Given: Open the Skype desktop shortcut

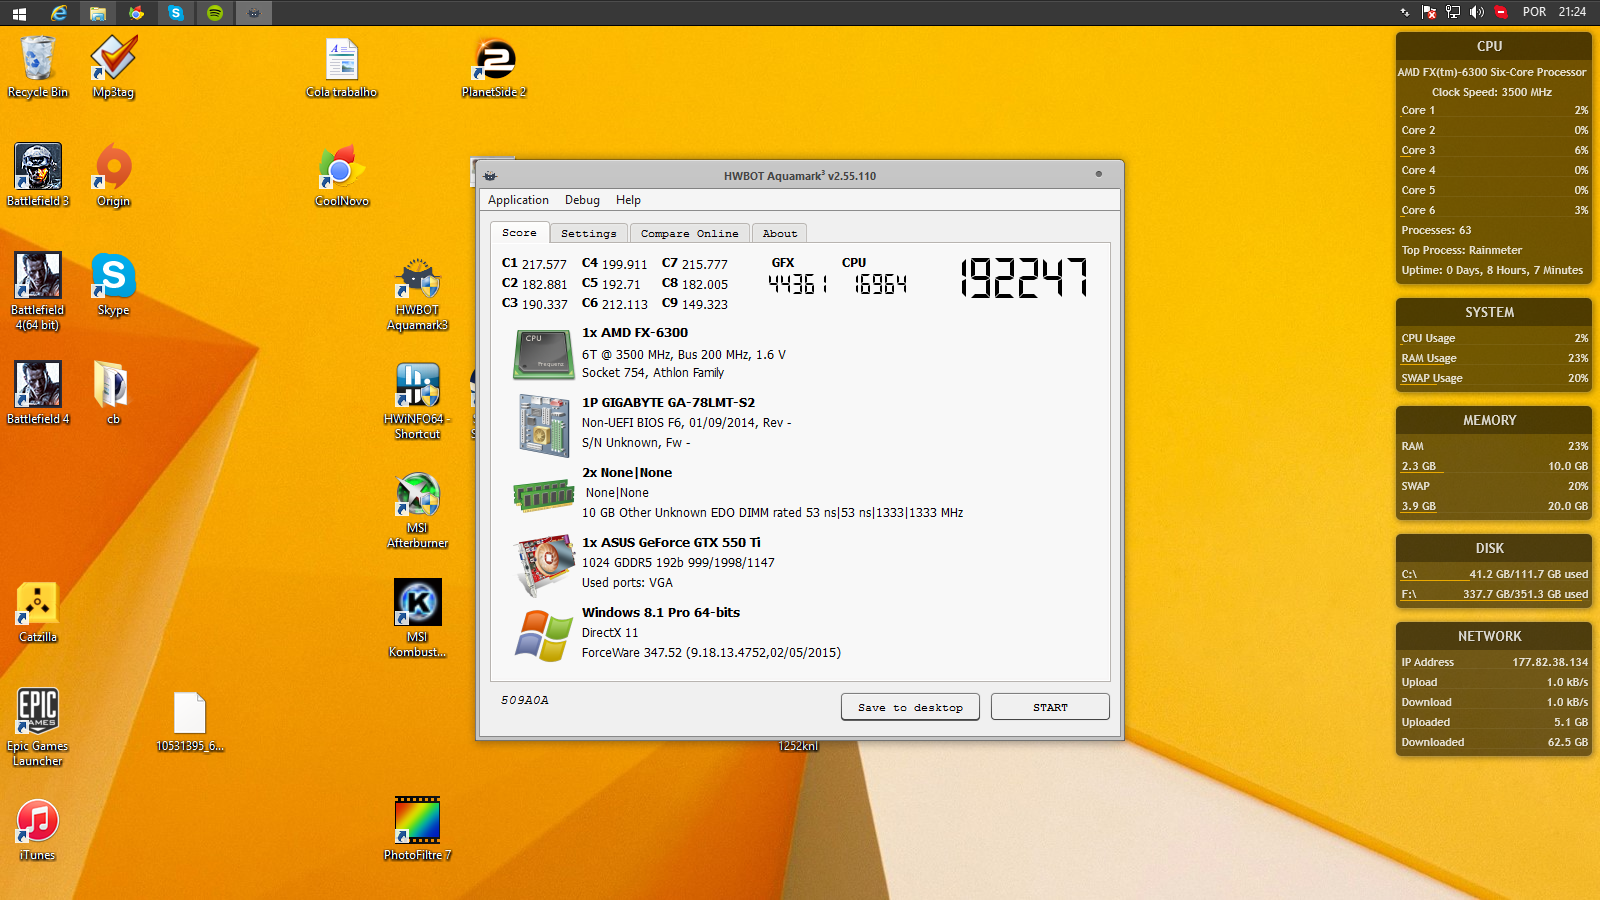Looking at the screenshot, I should click(x=113, y=285).
